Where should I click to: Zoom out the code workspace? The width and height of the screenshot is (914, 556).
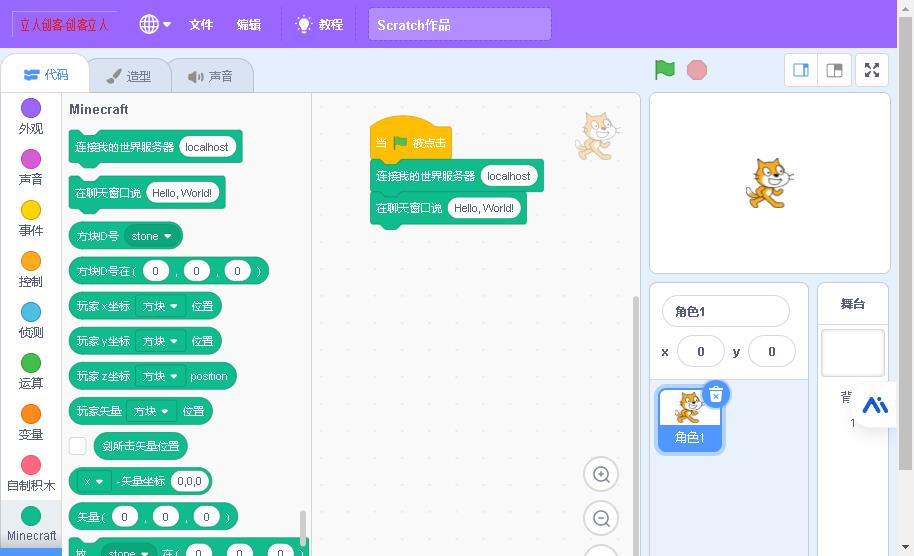601,518
